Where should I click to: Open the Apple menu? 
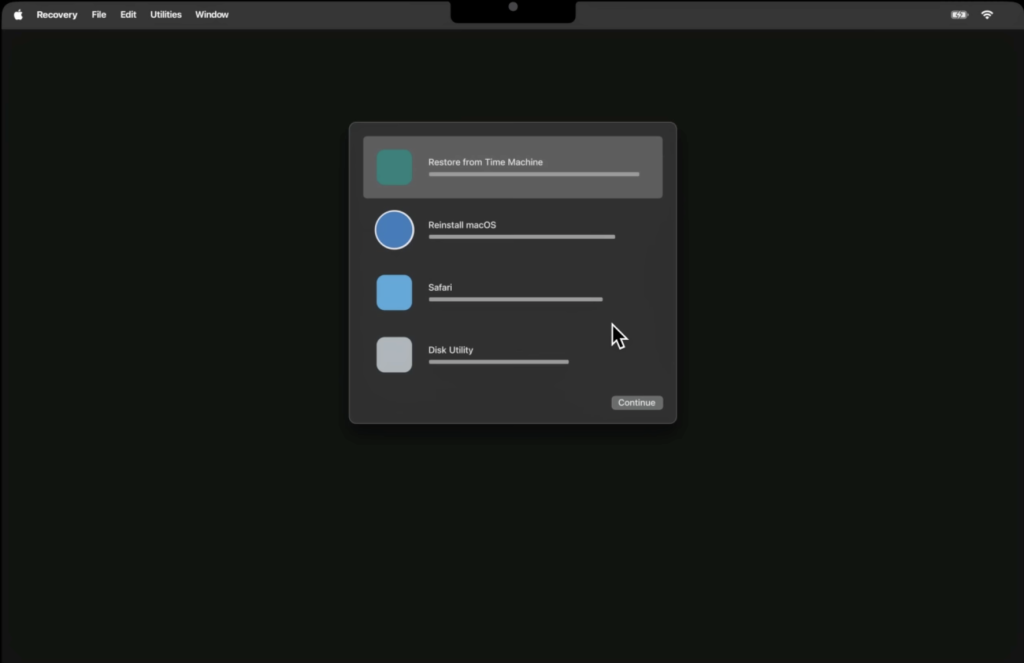click(x=17, y=14)
